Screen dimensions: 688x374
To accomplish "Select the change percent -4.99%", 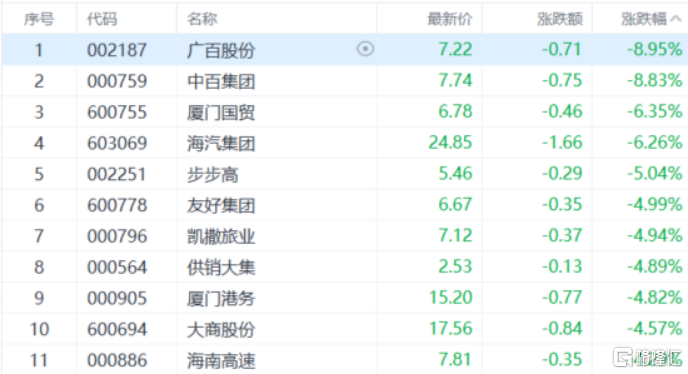I will [x=654, y=204].
